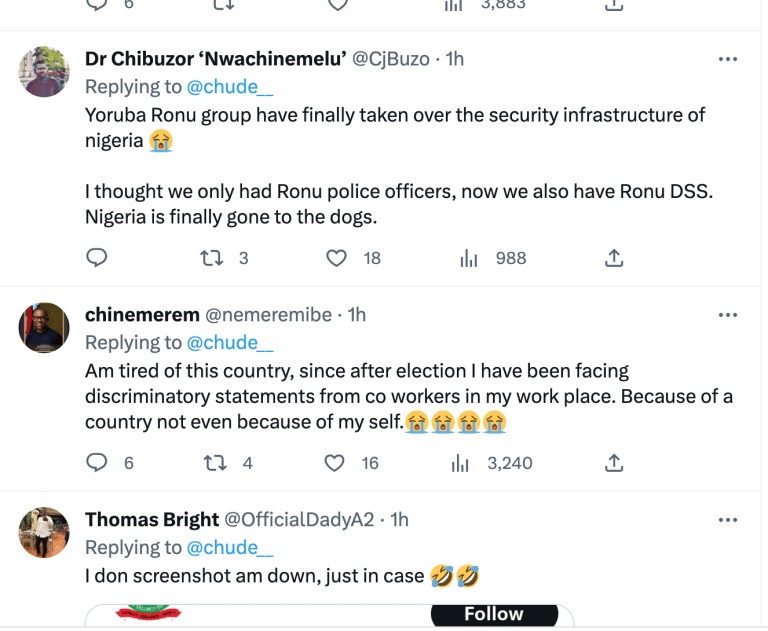Screen dimensions: 768x631
Task: Retweet chinemerem's tweet with 4 retweets
Action: click(213, 463)
